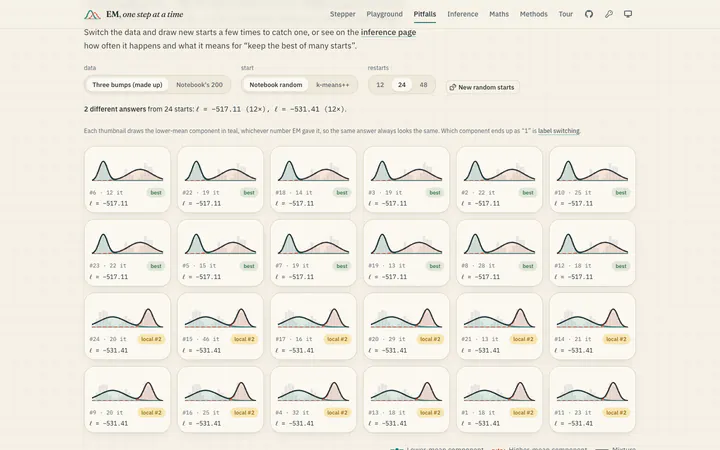Click the ℓ = −517.11 value under run #22
The image size is (720, 450).
202,203
